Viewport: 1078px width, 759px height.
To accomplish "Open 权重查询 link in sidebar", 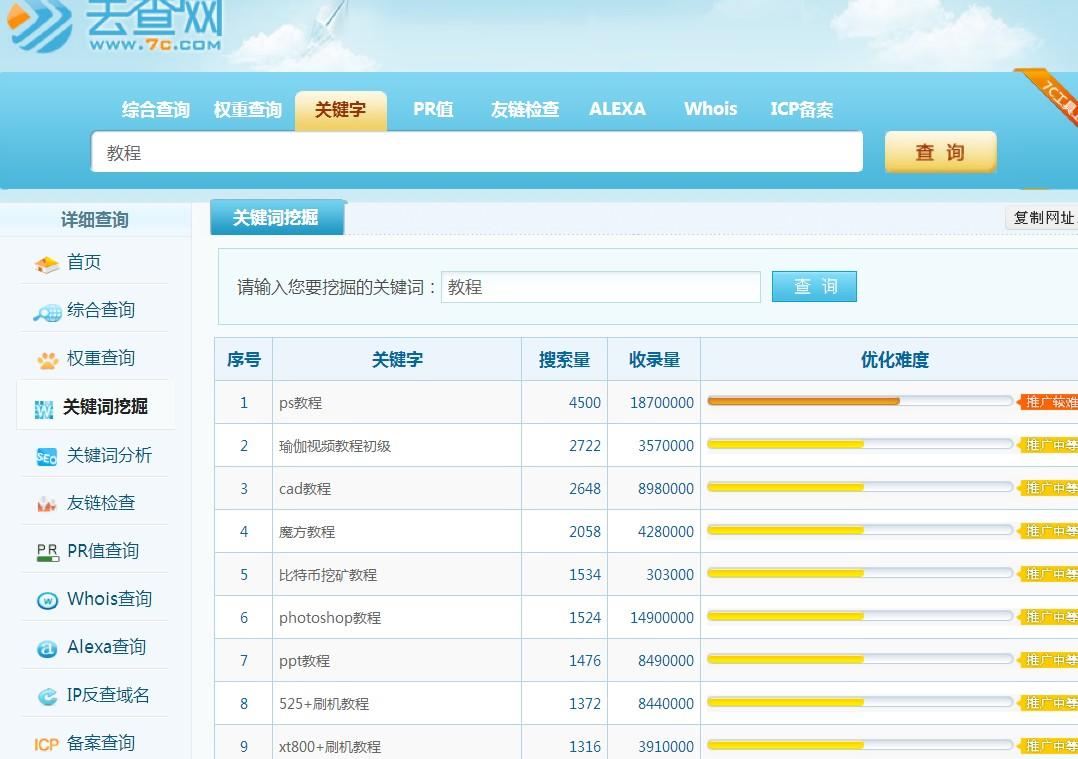I will [100, 358].
